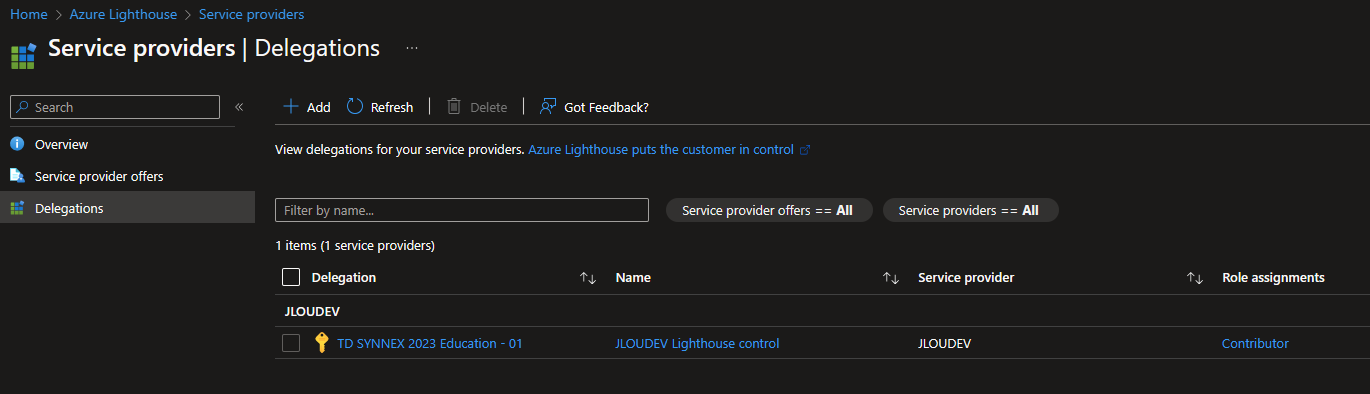This screenshot has height=394, width=1370.
Task: Click the external link icon
Action: [805, 150]
